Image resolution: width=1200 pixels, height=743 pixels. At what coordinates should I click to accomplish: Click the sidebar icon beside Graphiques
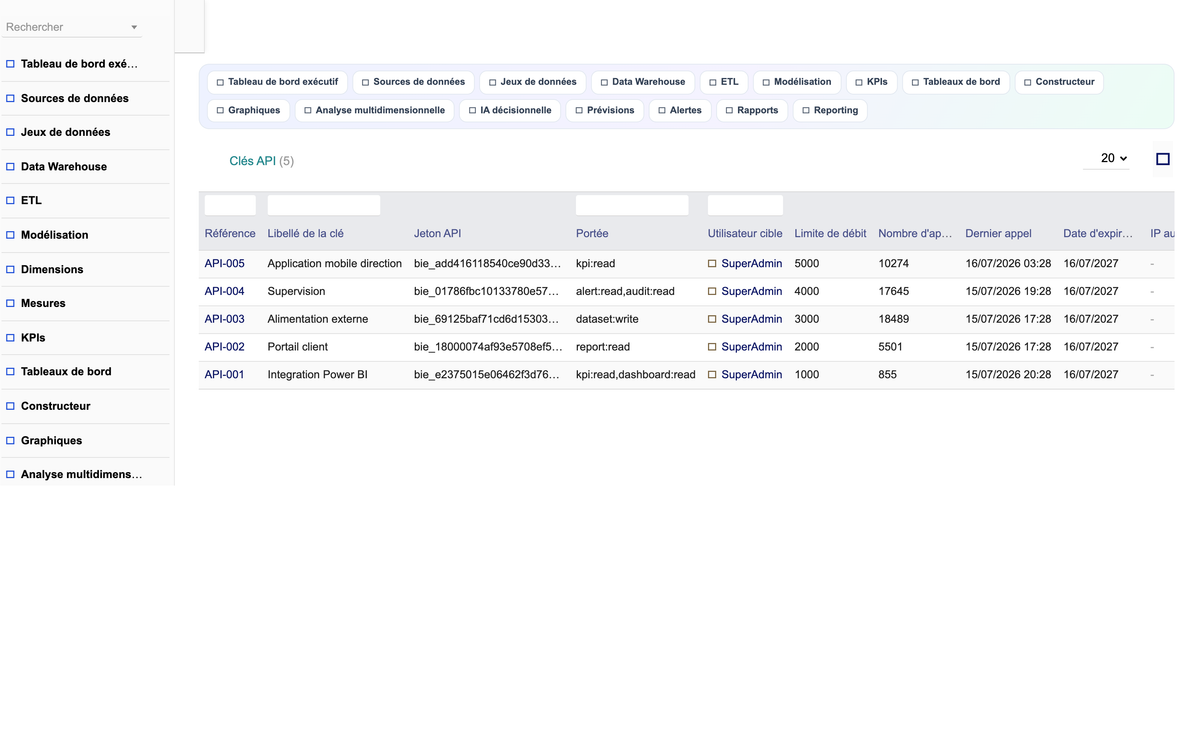coord(10,440)
